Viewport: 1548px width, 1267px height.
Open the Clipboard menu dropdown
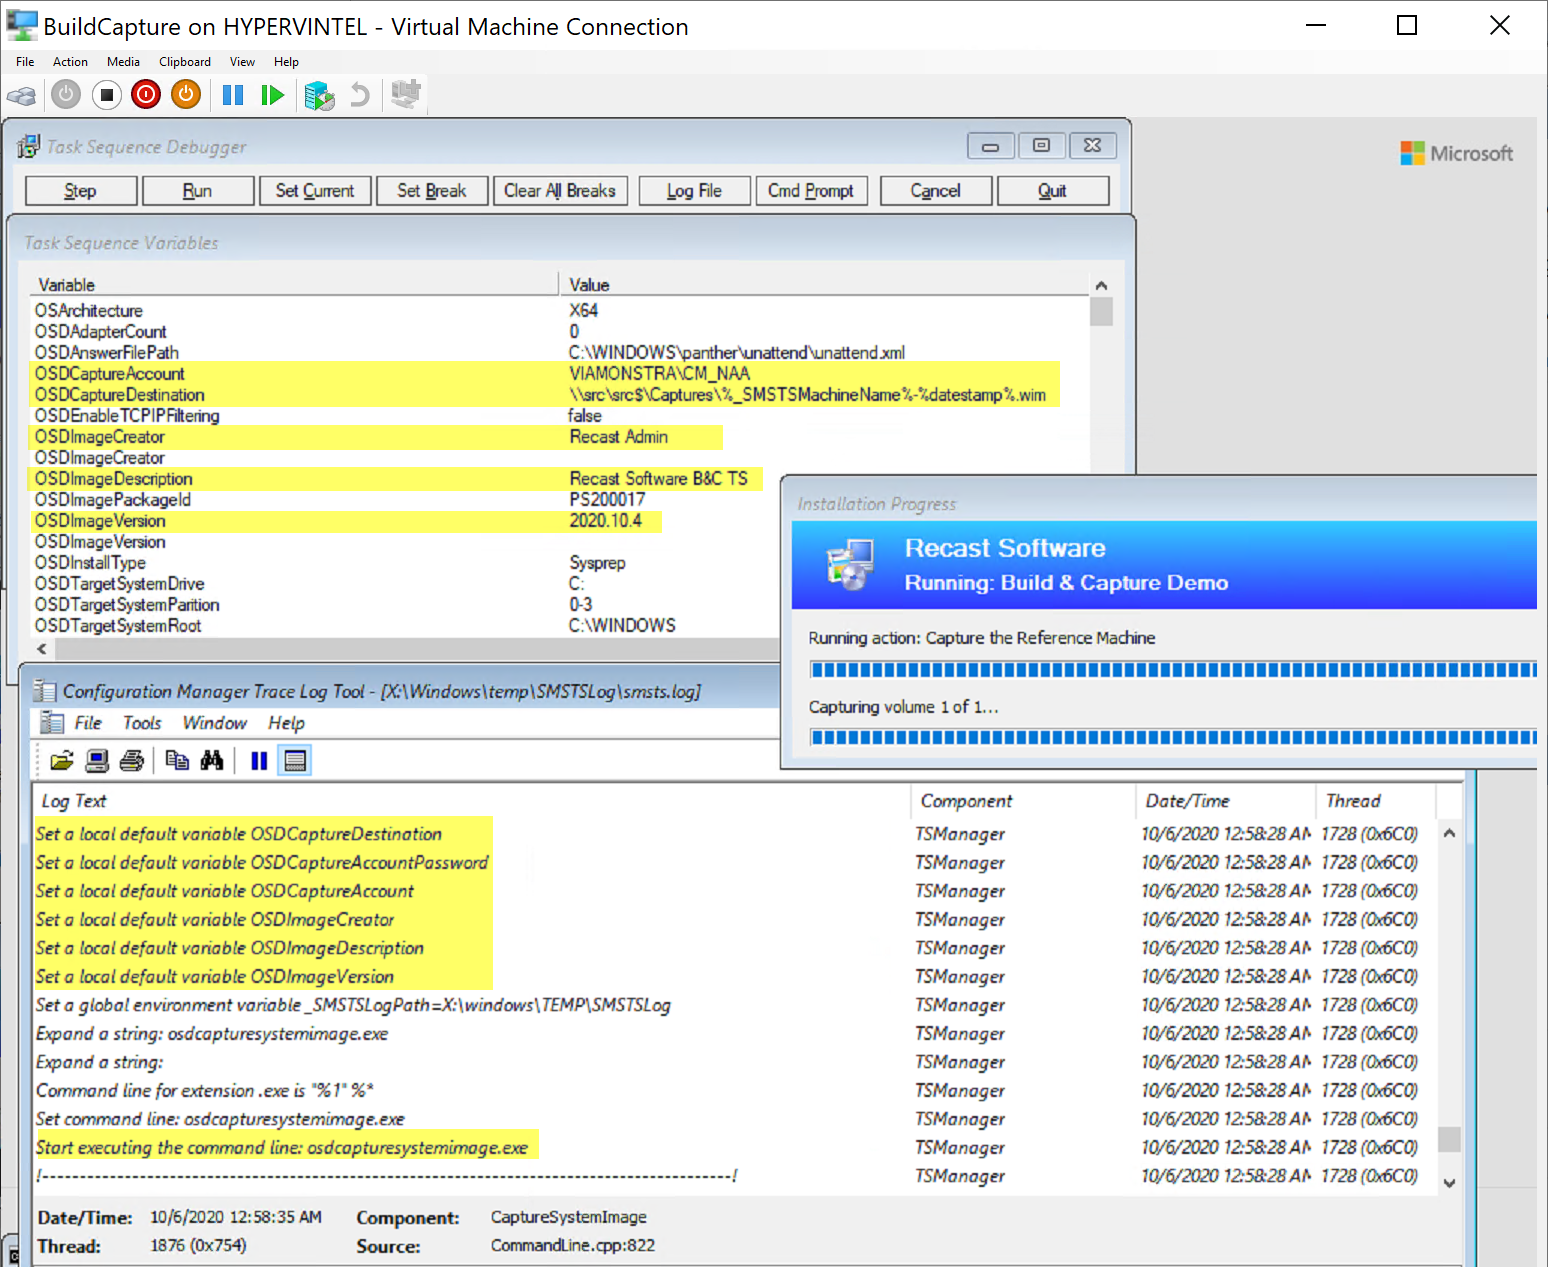click(x=185, y=62)
